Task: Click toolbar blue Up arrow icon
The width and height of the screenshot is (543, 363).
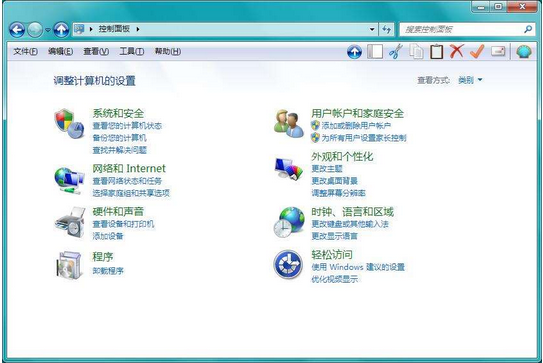Action: [x=354, y=52]
